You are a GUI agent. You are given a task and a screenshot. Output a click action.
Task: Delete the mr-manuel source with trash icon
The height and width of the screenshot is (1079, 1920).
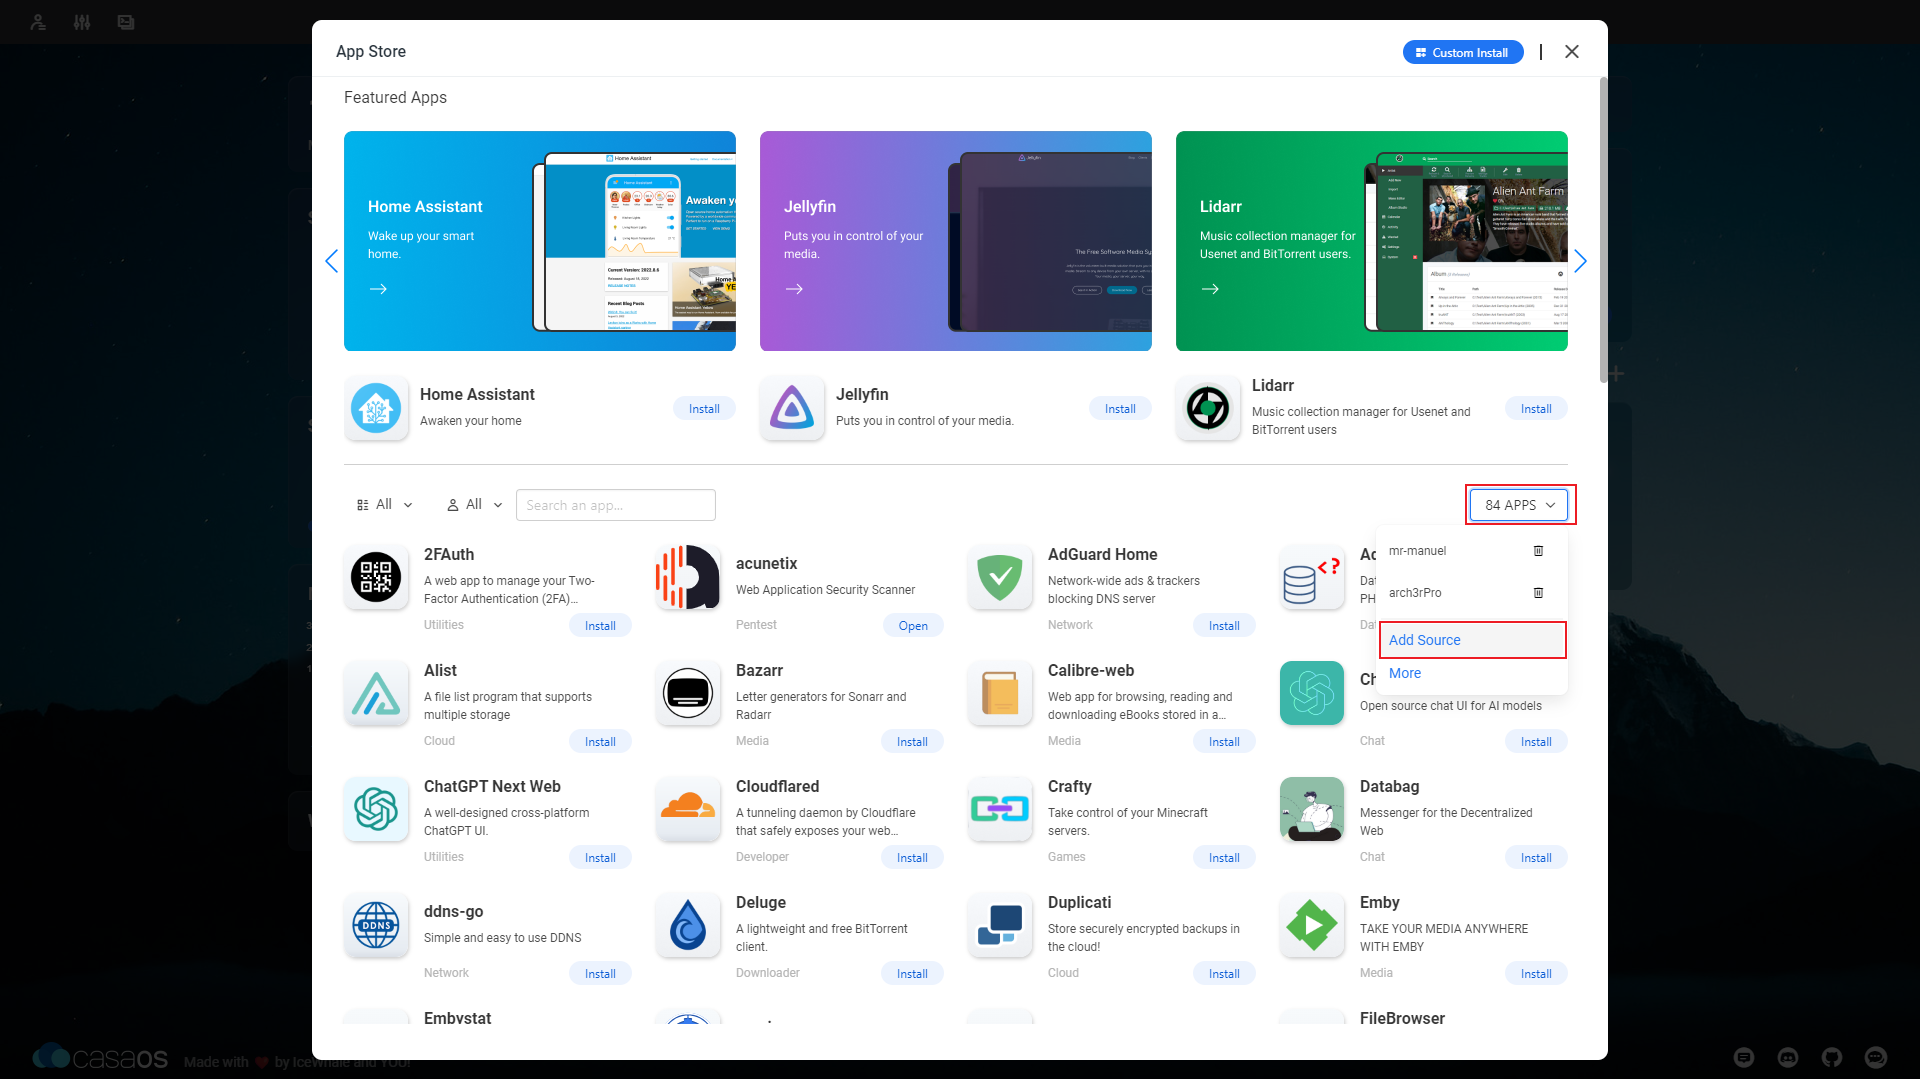click(1538, 551)
